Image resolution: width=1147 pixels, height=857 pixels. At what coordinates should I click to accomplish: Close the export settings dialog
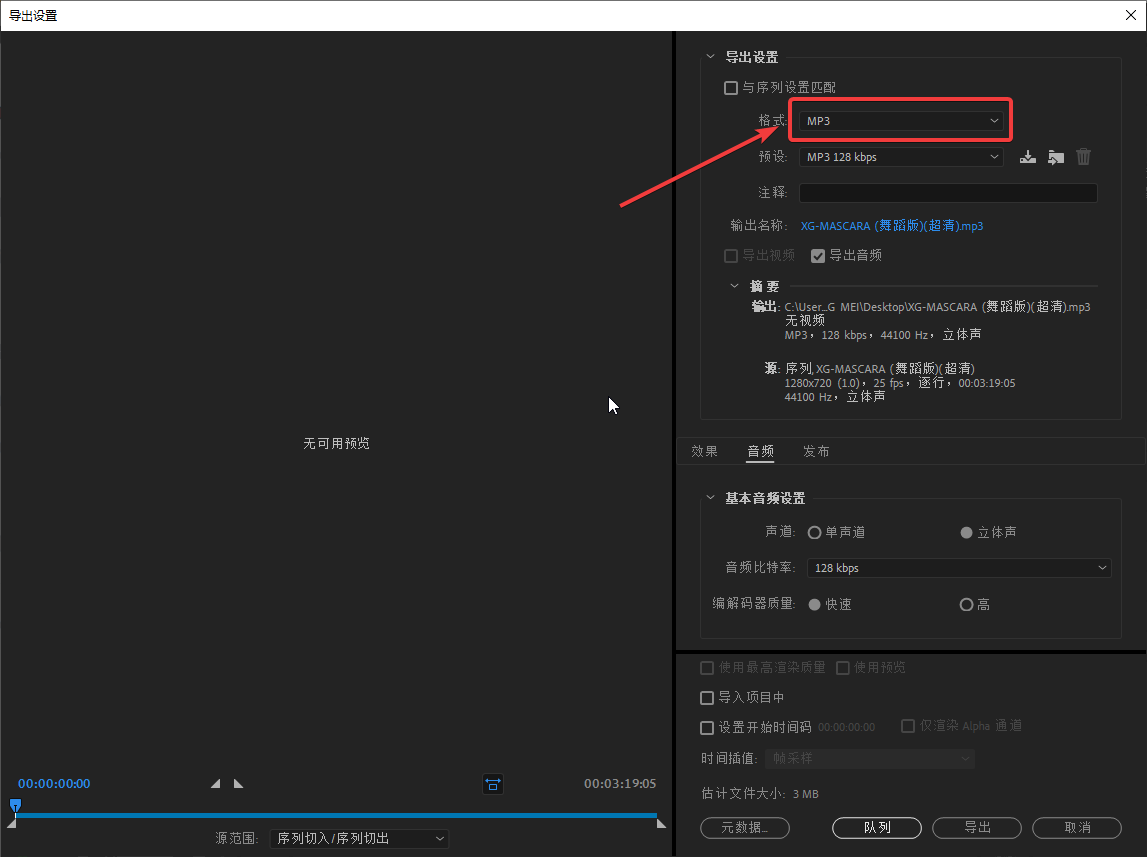1130,15
